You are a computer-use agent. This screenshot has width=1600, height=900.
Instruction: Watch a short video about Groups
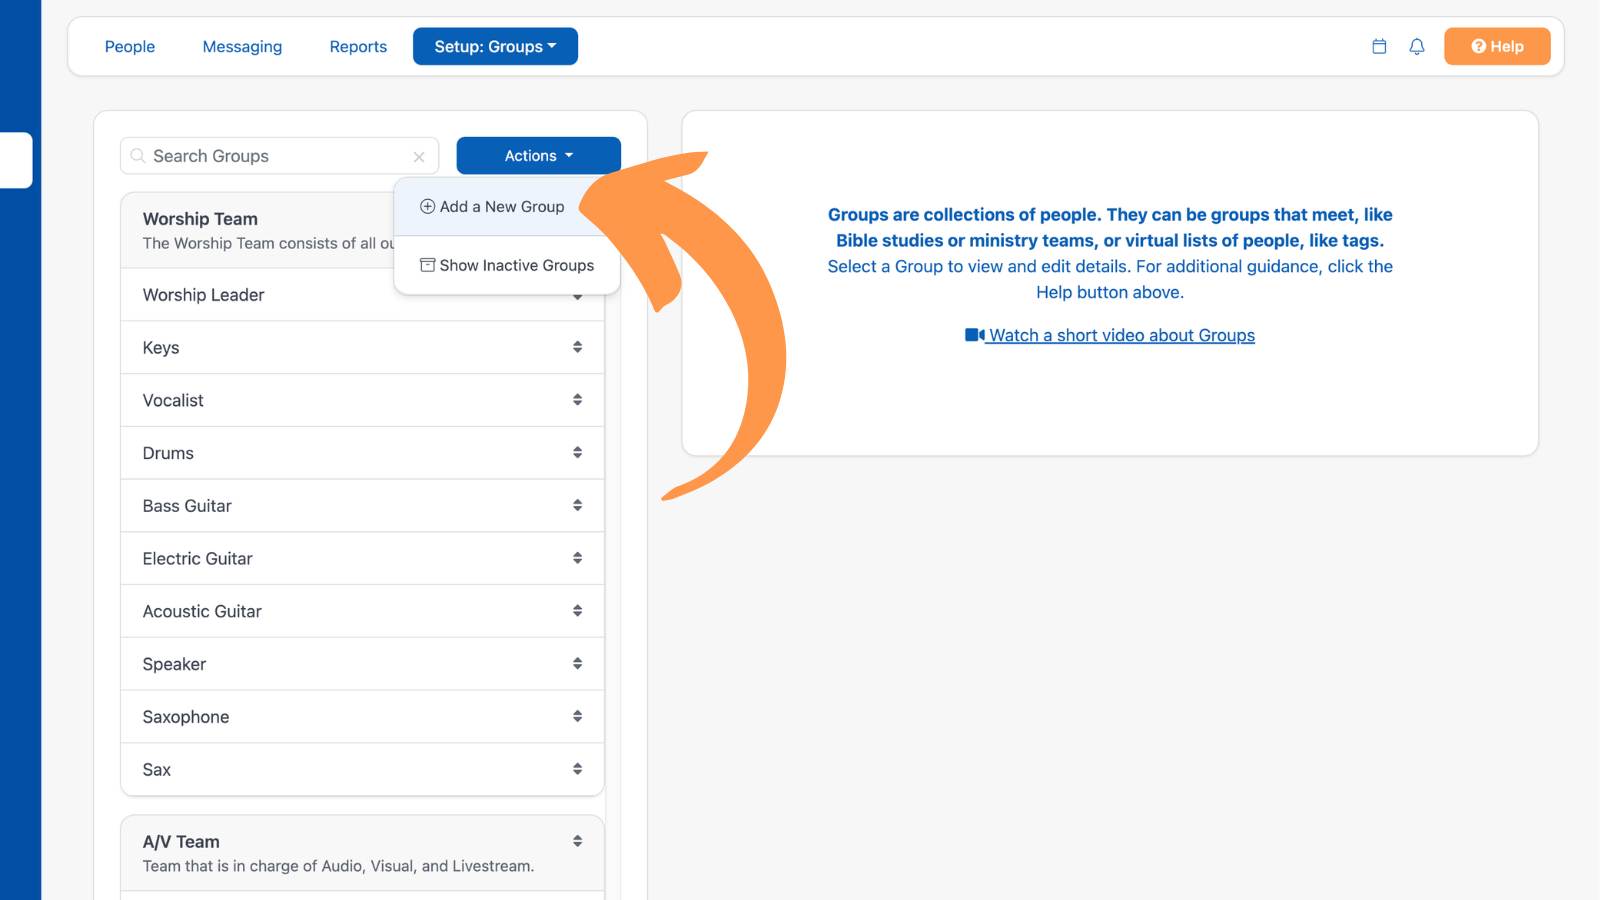point(1110,335)
